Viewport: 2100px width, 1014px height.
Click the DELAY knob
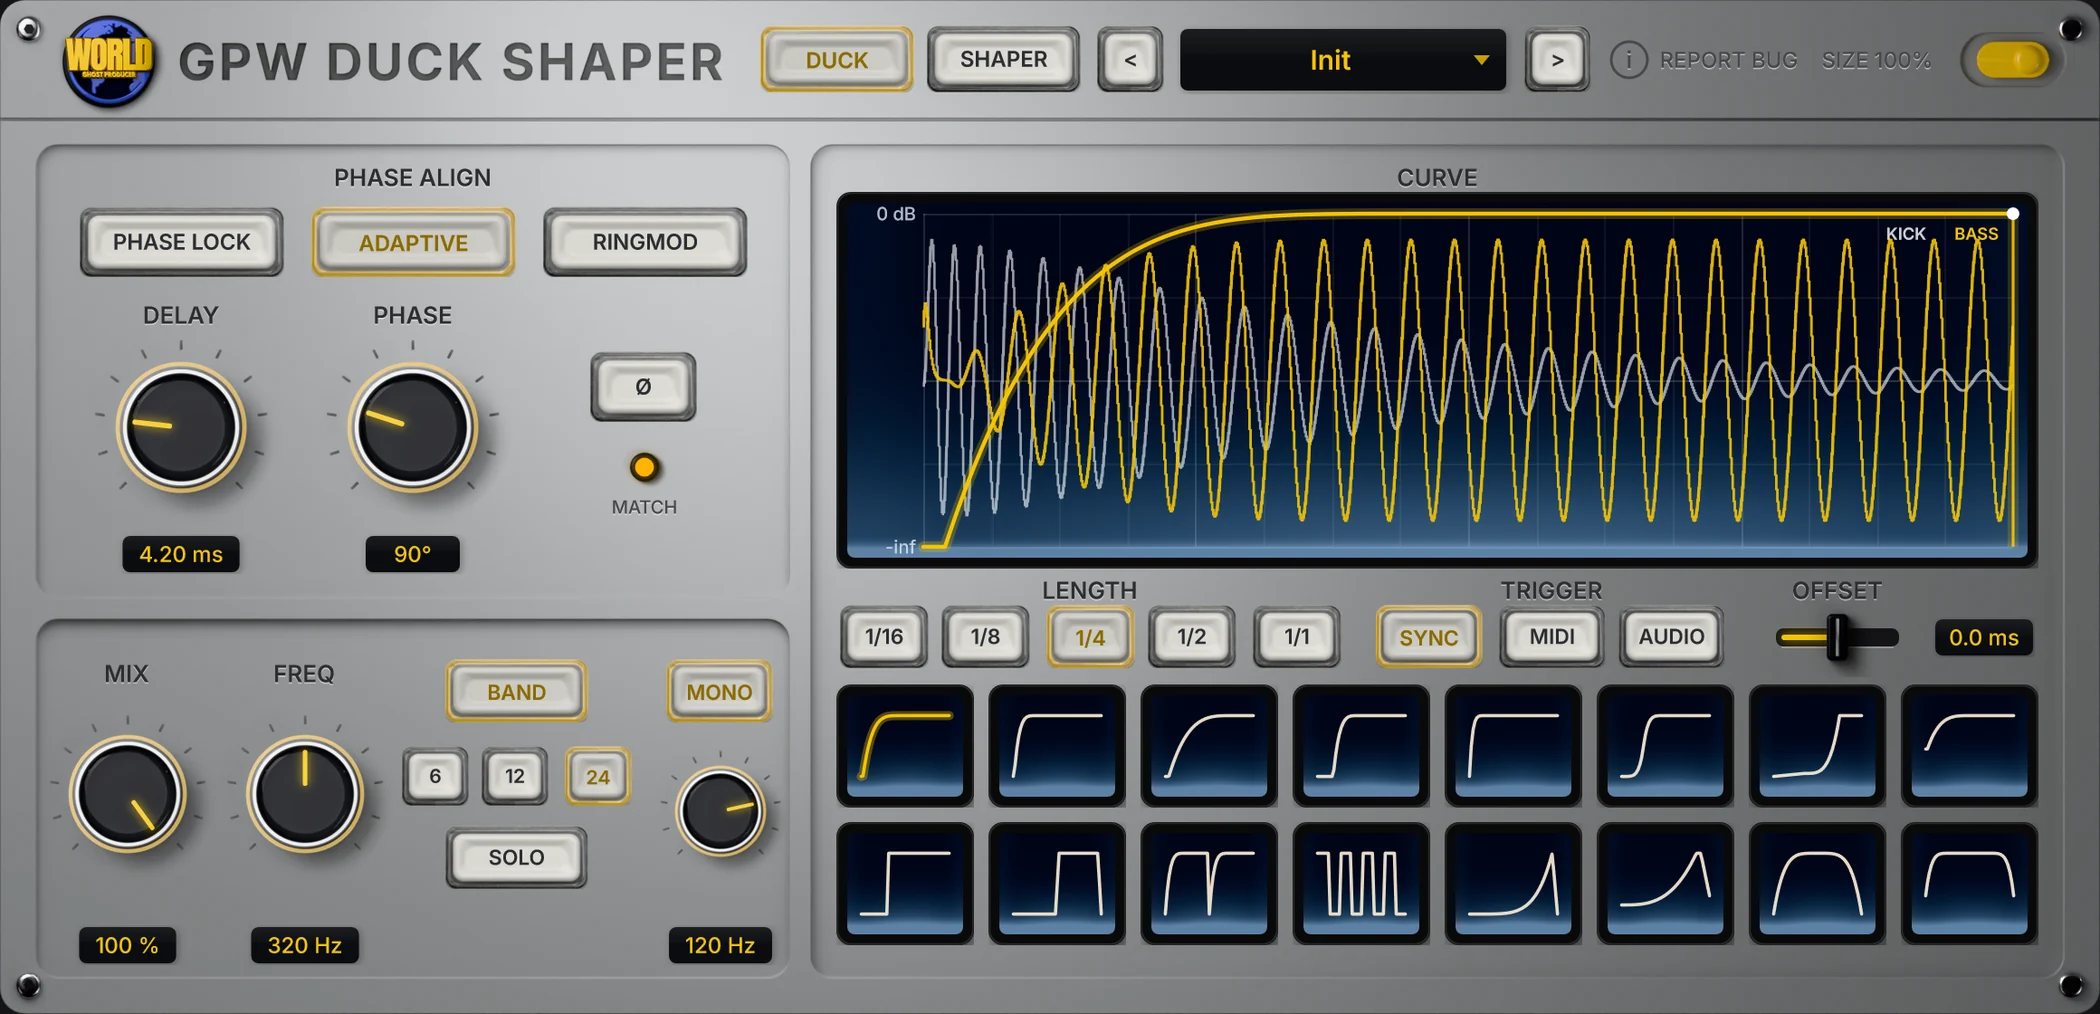181,428
